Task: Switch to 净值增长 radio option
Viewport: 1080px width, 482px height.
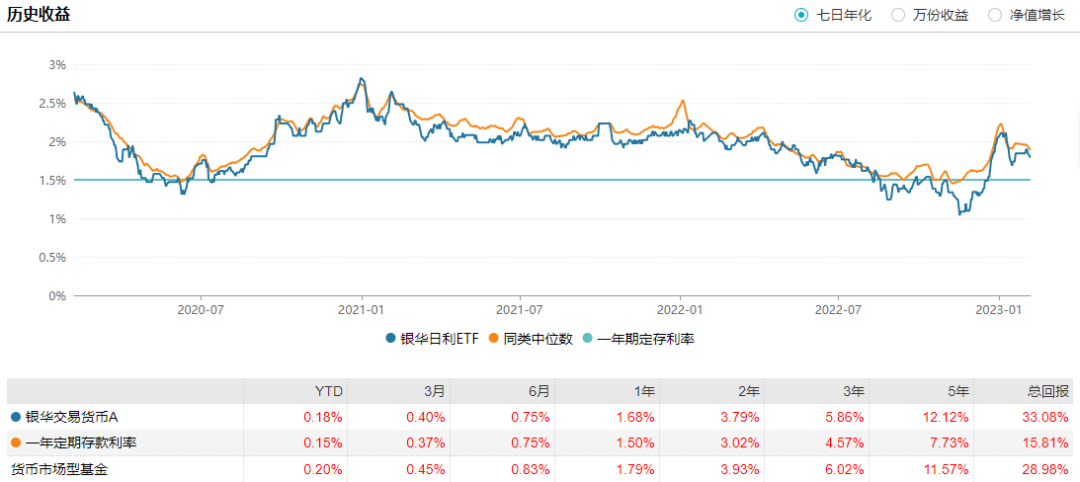Action: coord(995,15)
